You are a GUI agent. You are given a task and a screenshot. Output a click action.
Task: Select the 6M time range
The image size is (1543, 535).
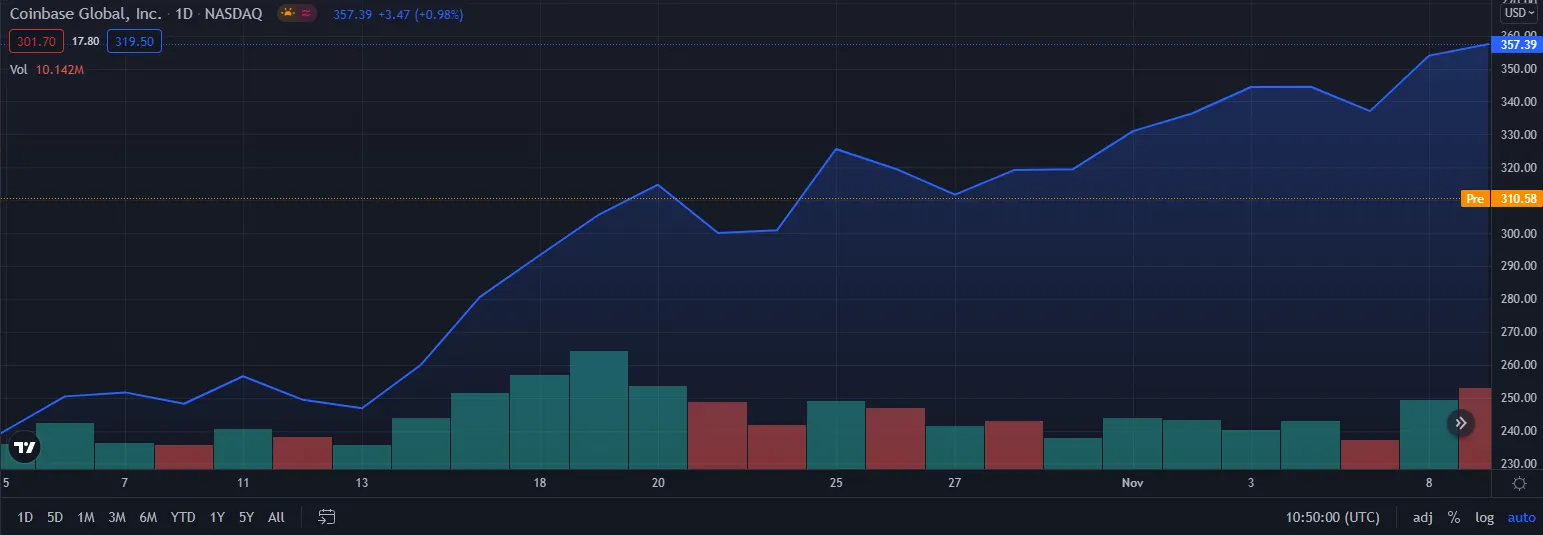(148, 517)
